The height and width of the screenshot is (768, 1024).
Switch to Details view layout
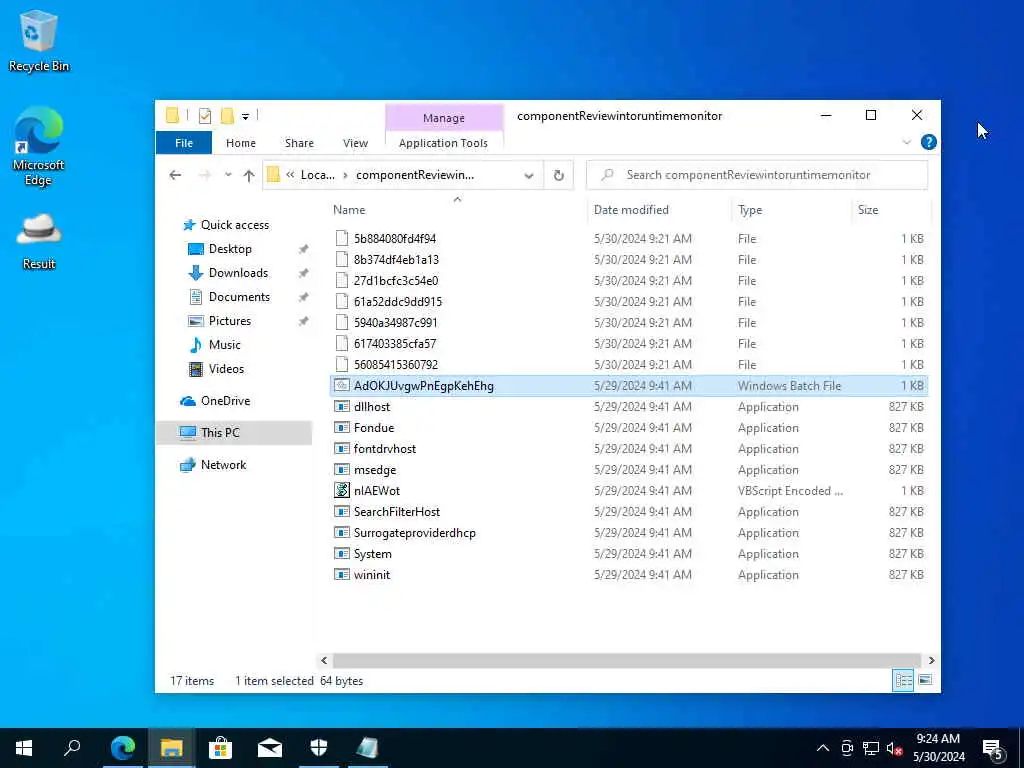pyautogui.click(x=904, y=681)
